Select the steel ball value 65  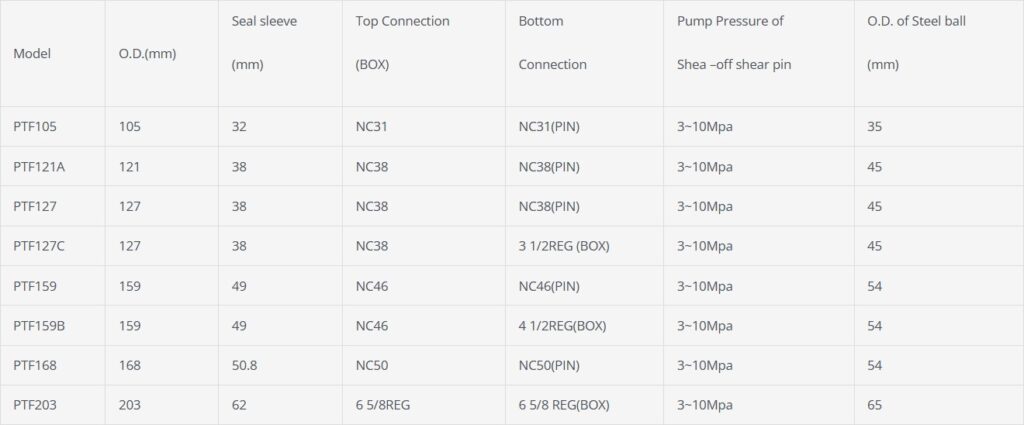875,405
